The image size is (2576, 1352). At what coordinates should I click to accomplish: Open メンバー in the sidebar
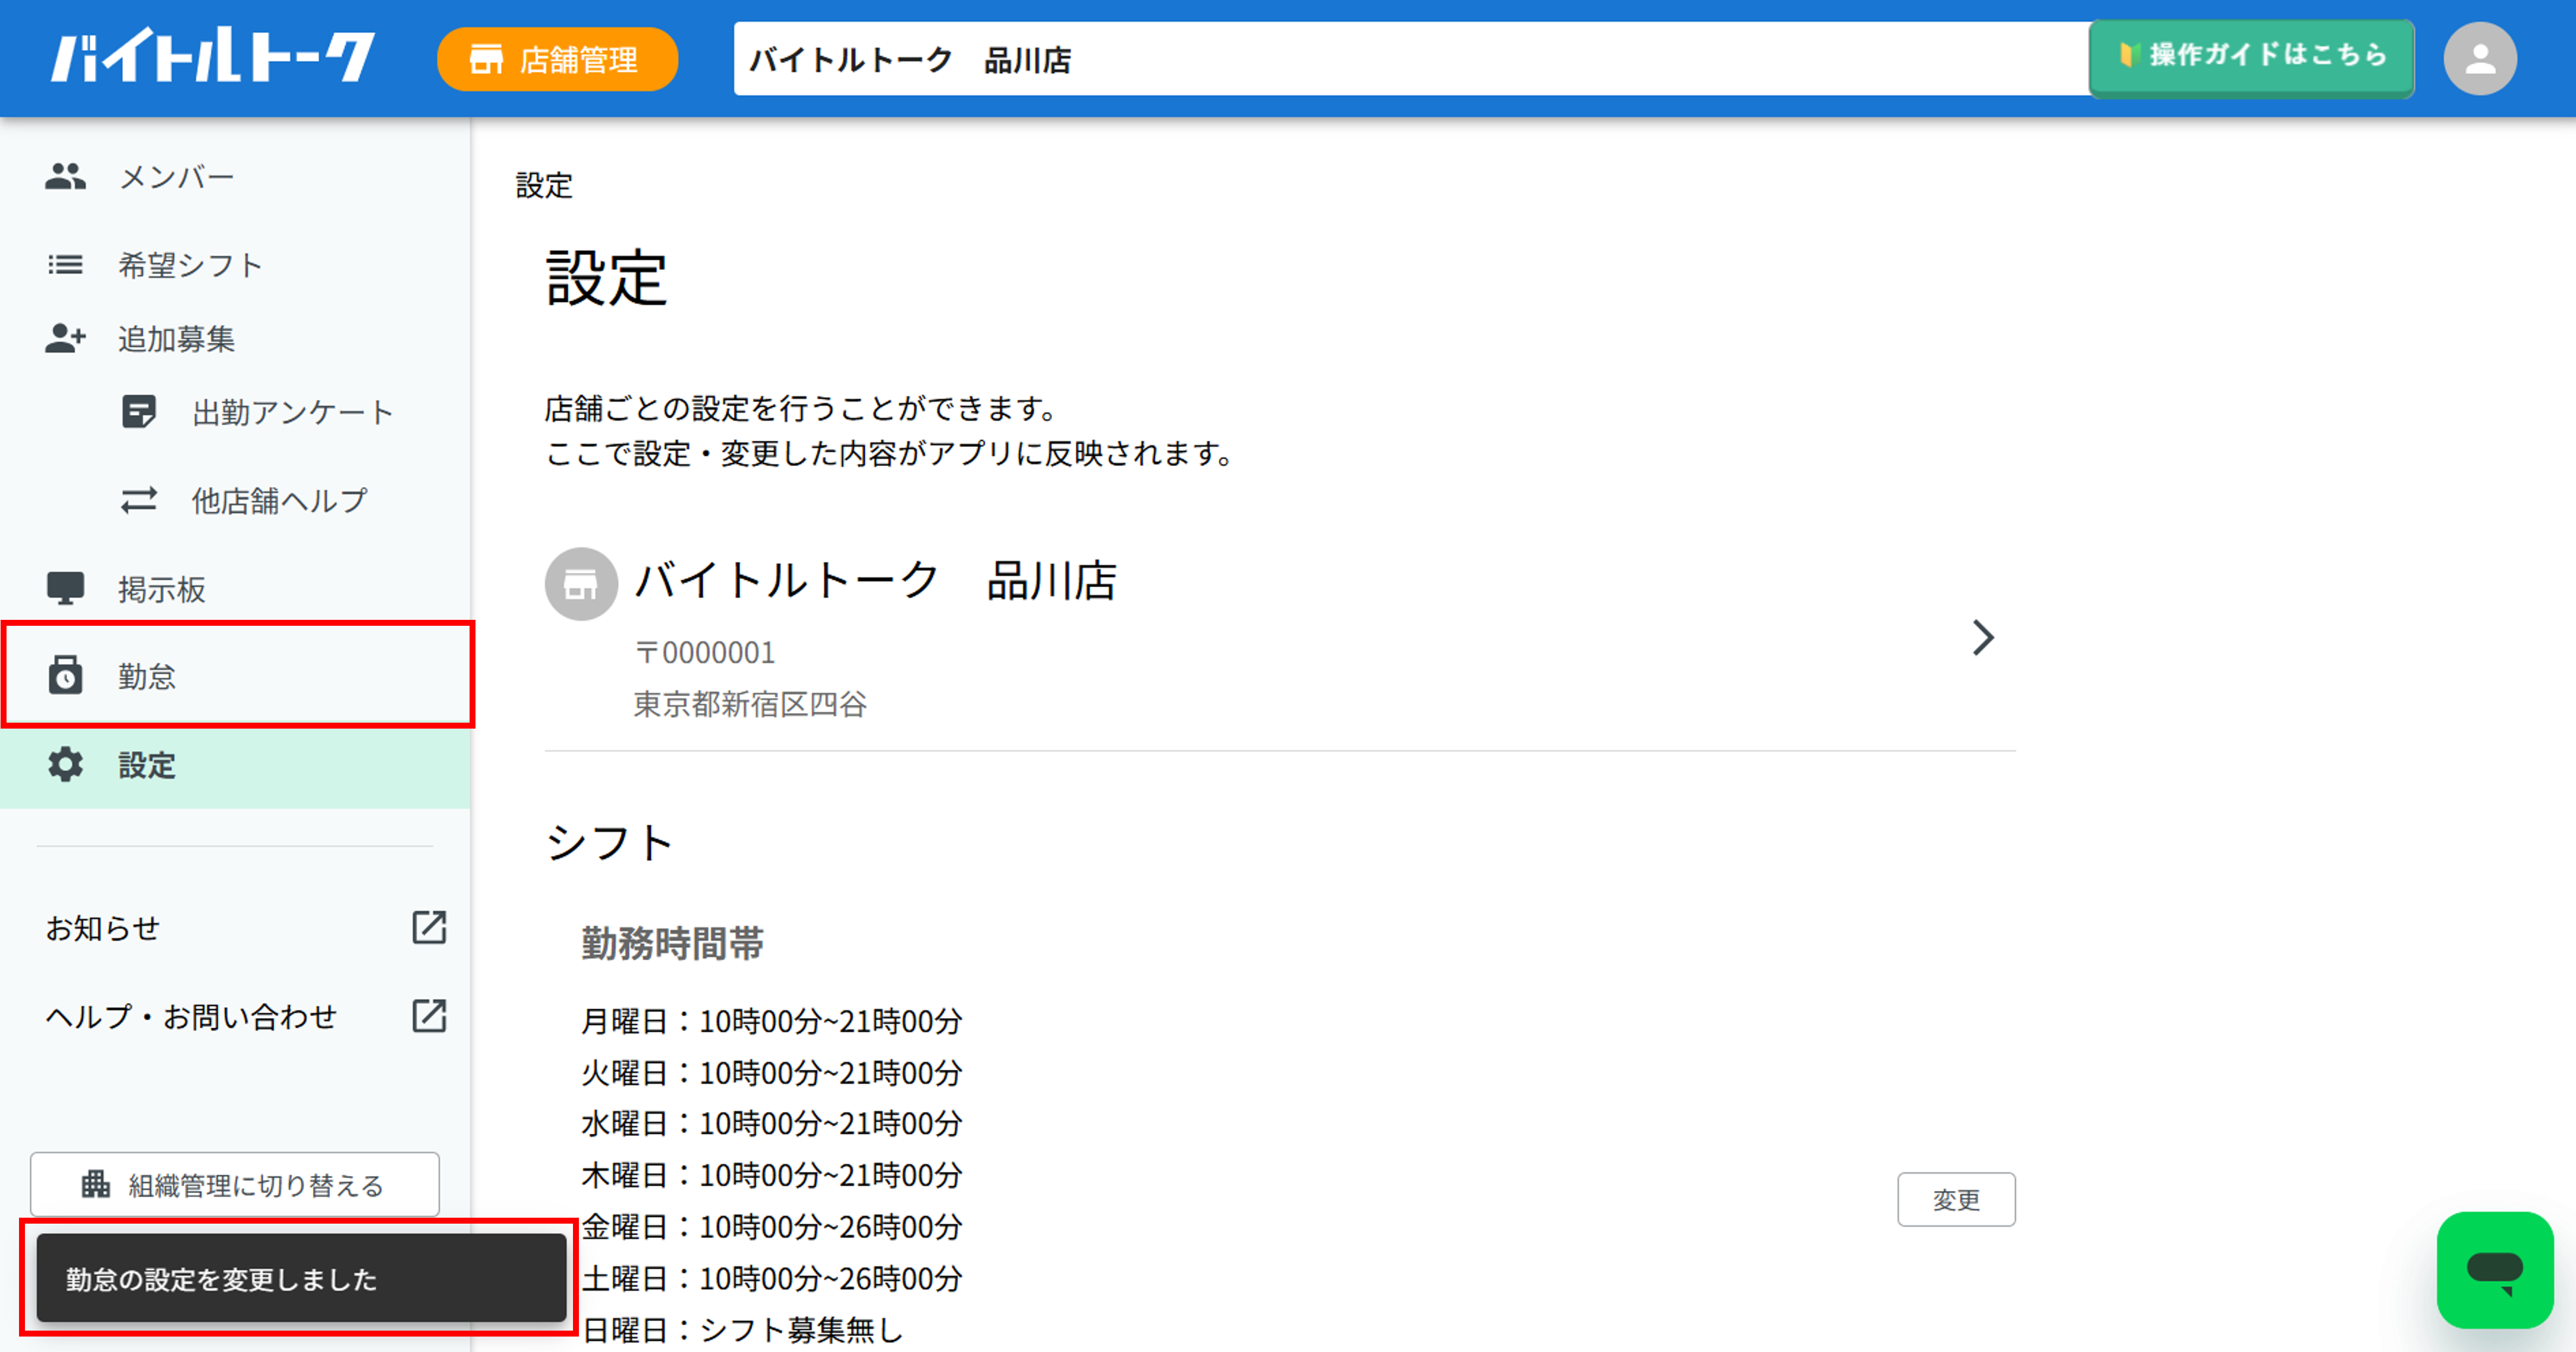coord(235,177)
